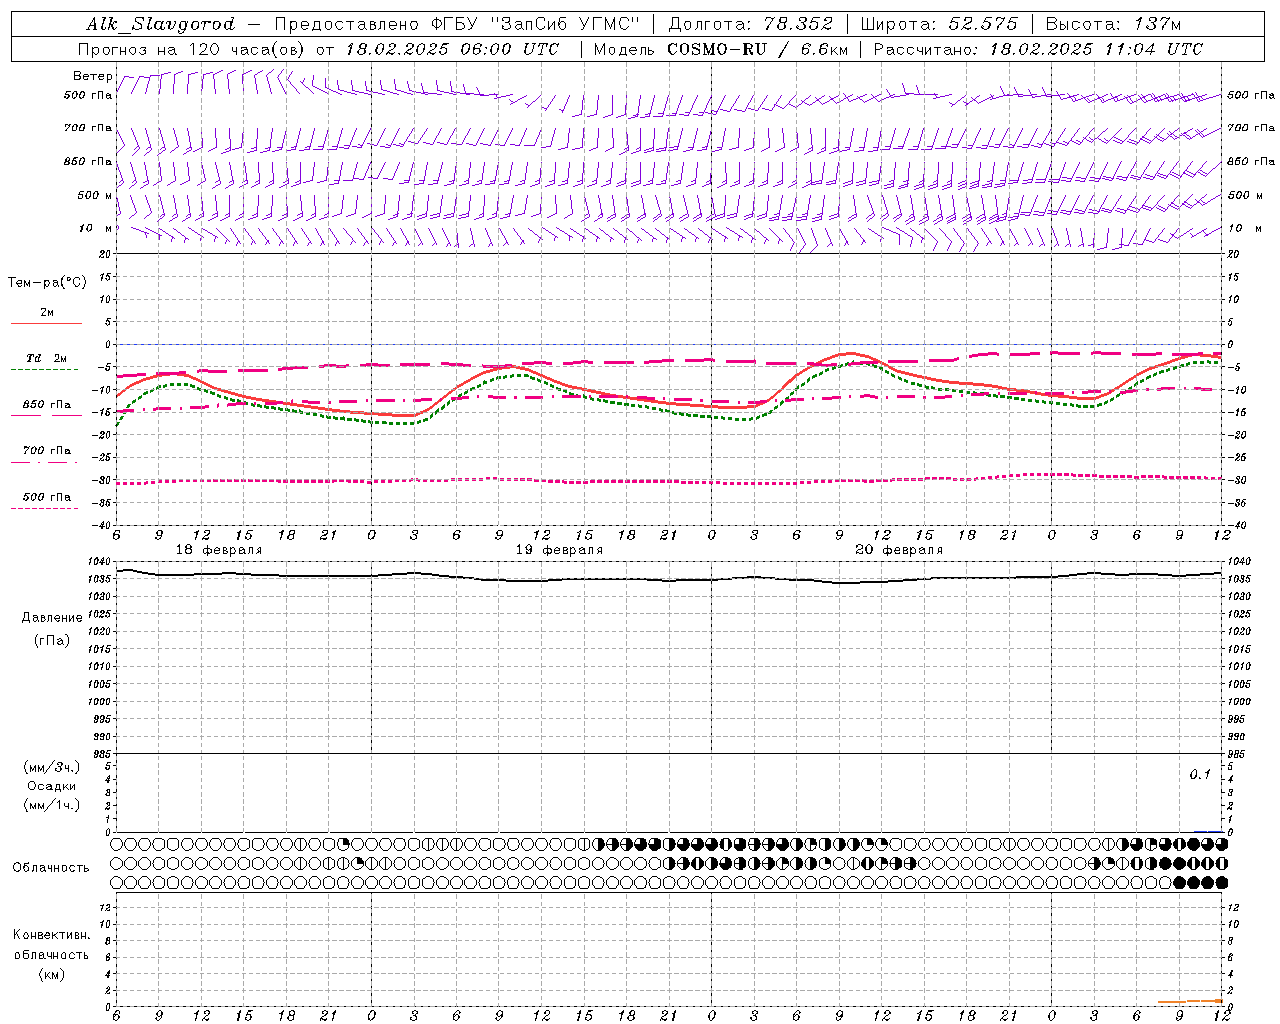Image resolution: width=1280 pixels, height=1024 pixels.
Task: Click the 'Td 2м' dew point legend entry
Action: tap(46, 359)
